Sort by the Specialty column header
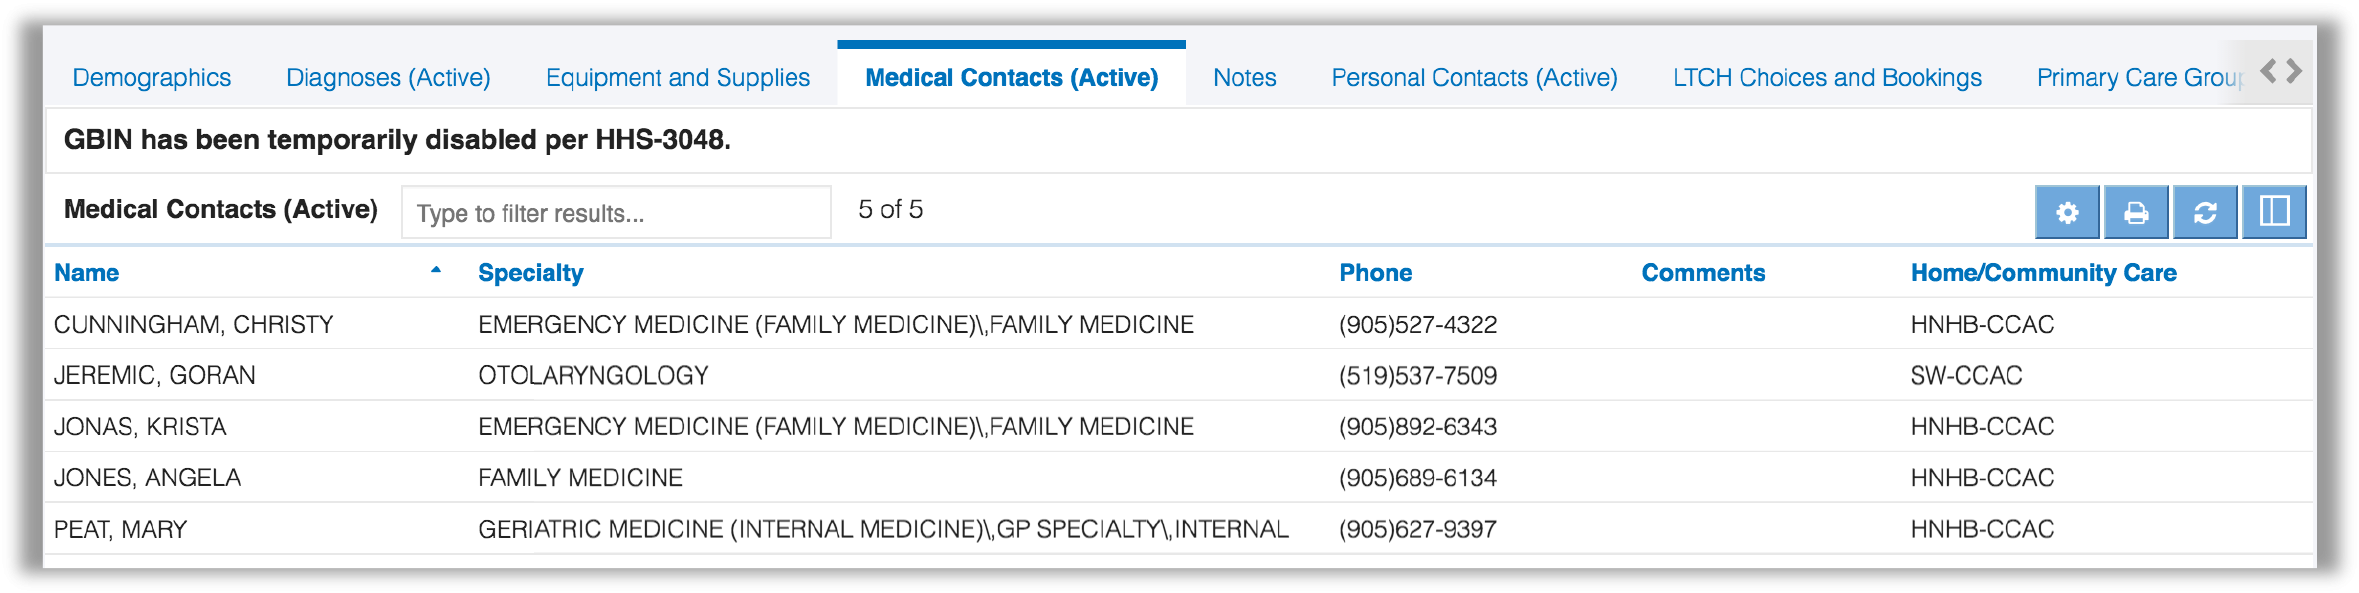 click(531, 272)
